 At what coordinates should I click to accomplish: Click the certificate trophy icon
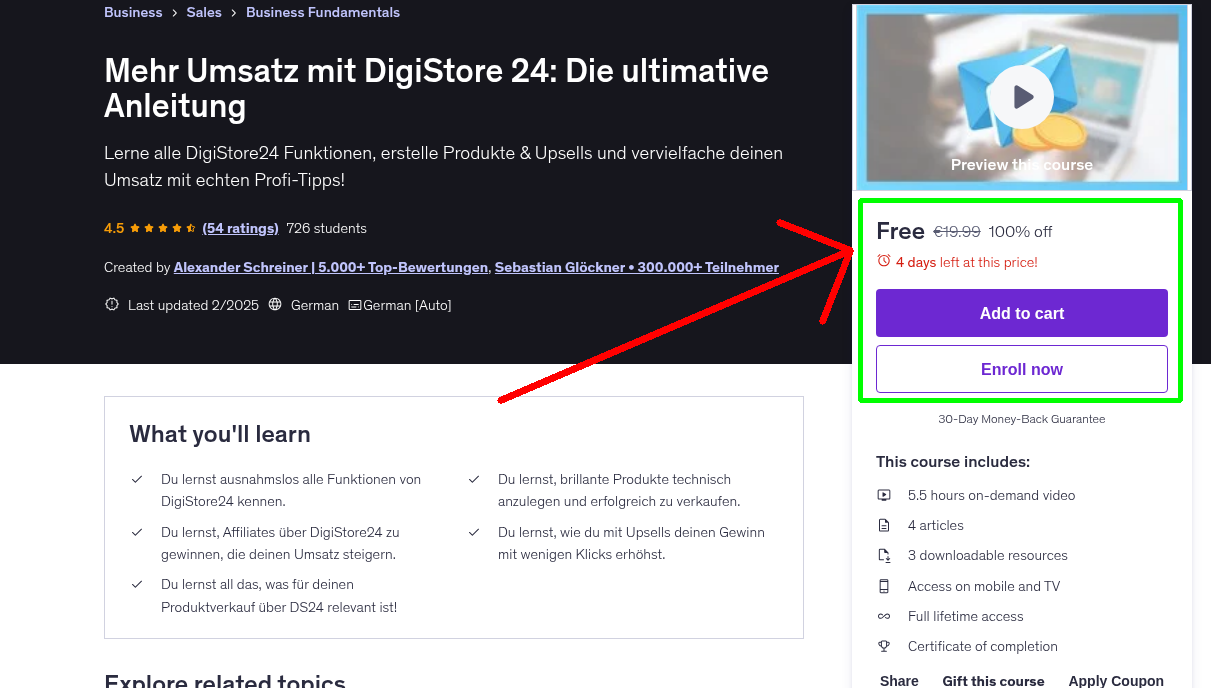pyautogui.click(x=884, y=646)
